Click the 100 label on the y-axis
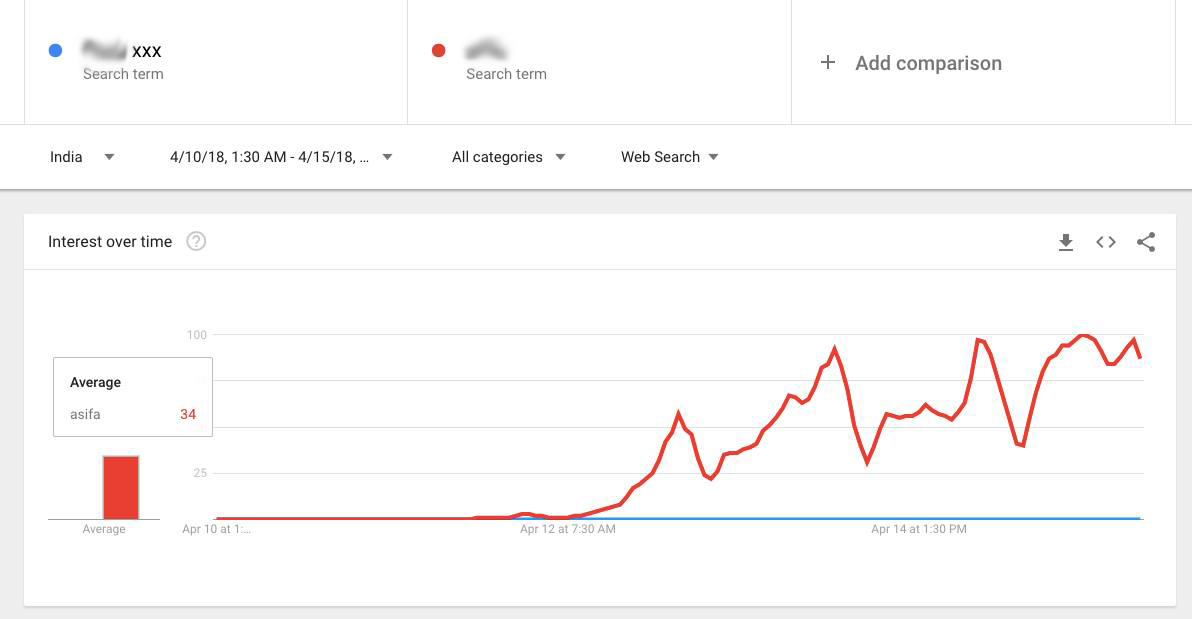 [x=196, y=334]
